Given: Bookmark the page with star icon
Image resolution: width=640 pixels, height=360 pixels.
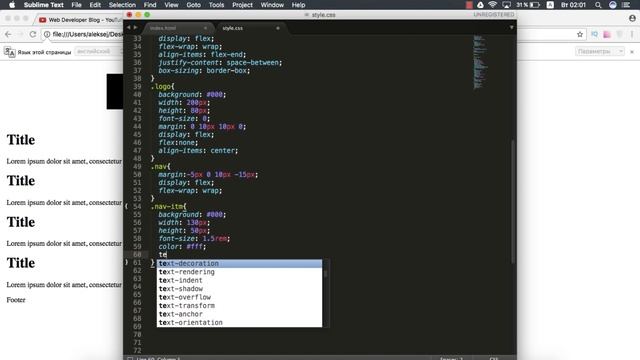Looking at the screenshot, I should 580,35.
